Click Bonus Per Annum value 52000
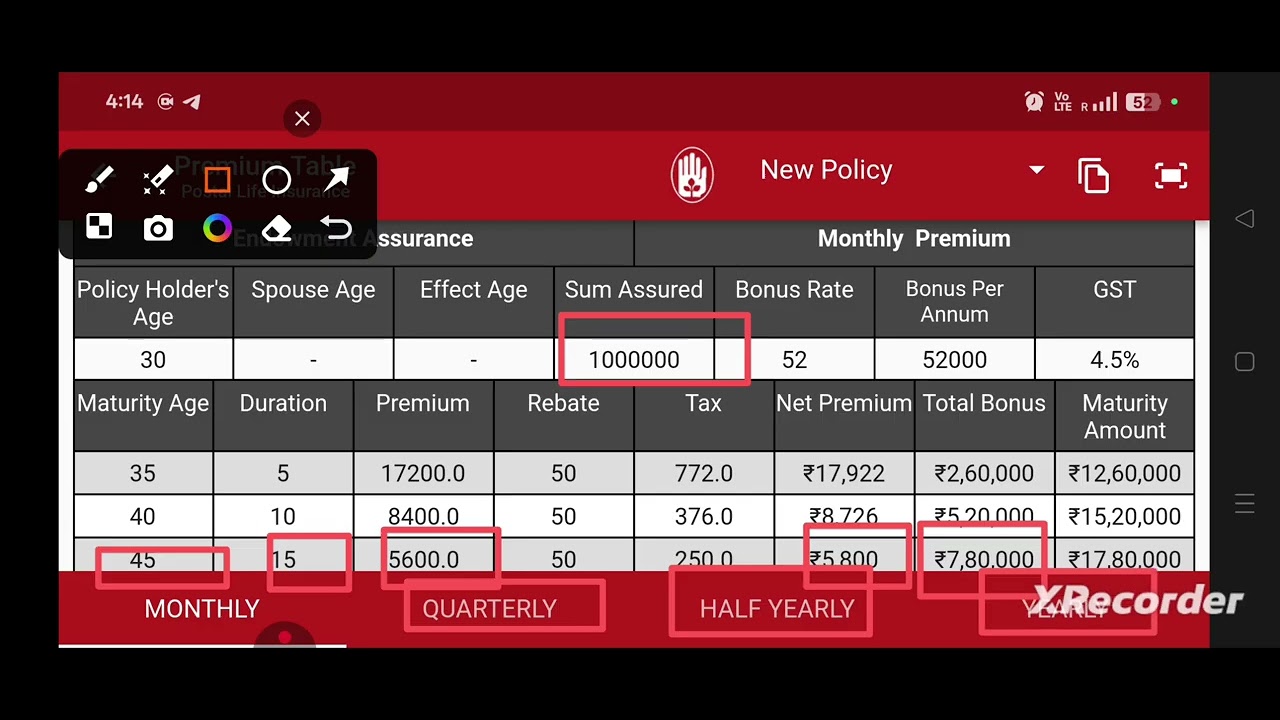This screenshot has height=720, width=1280. pyautogui.click(x=954, y=360)
